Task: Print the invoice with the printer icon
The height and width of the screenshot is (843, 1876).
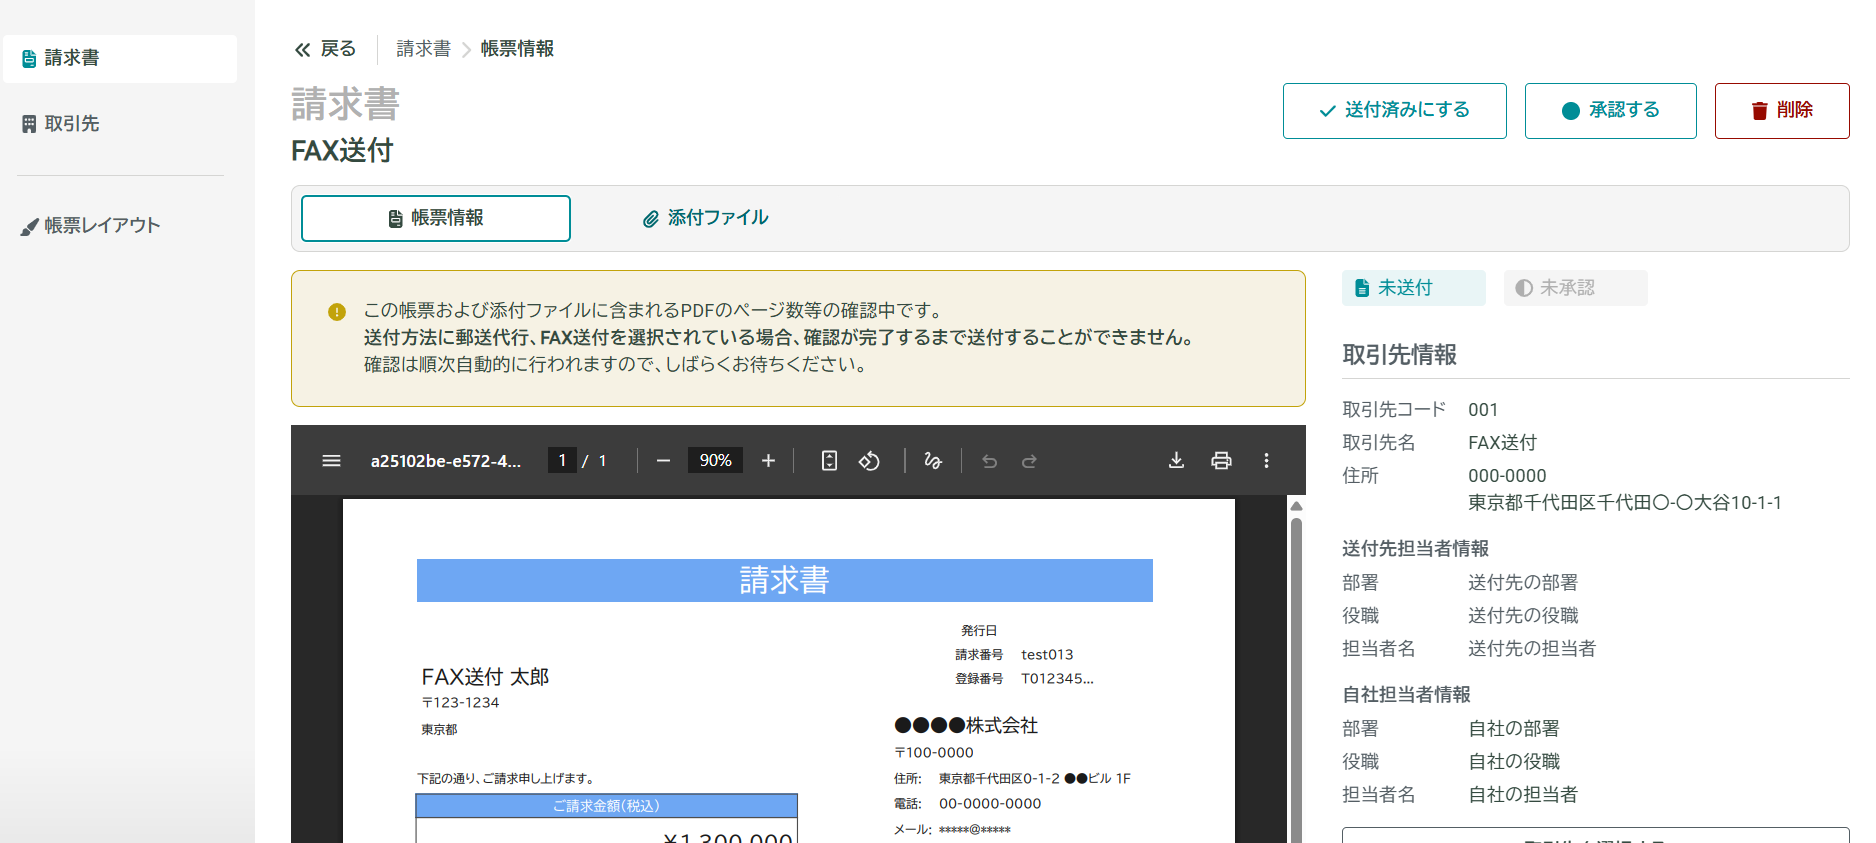Action: [1221, 461]
